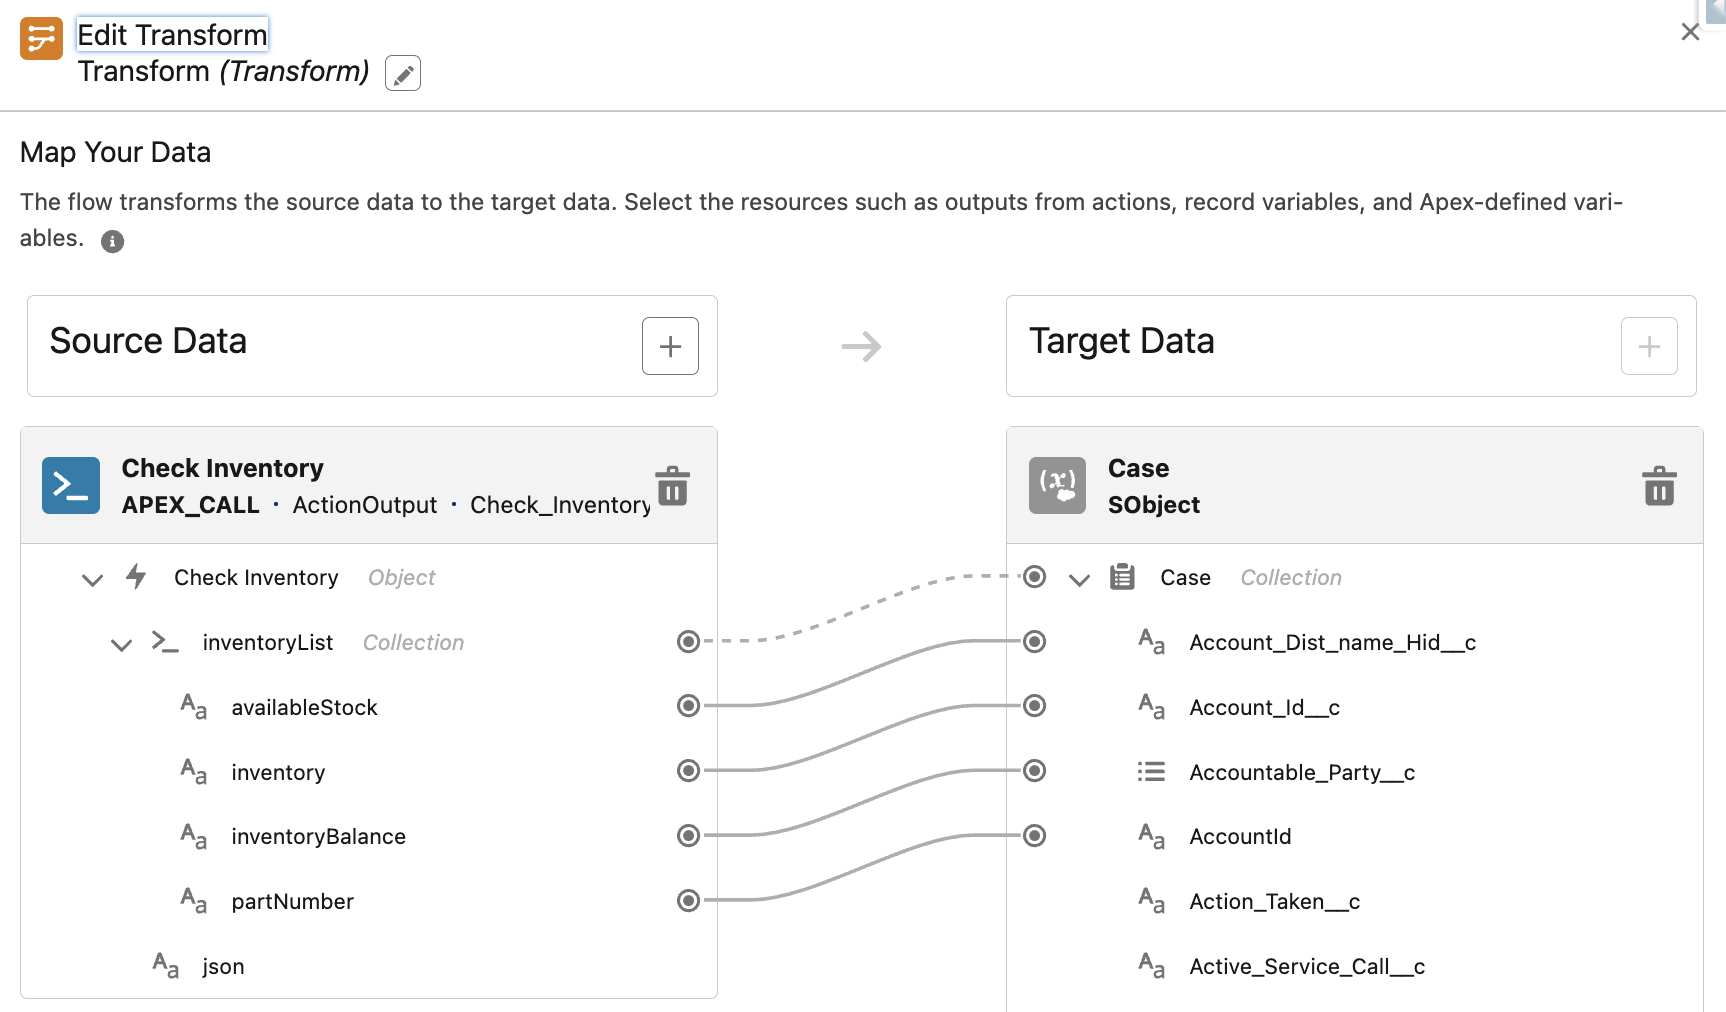Delete the Check Inventory source data

672,486
